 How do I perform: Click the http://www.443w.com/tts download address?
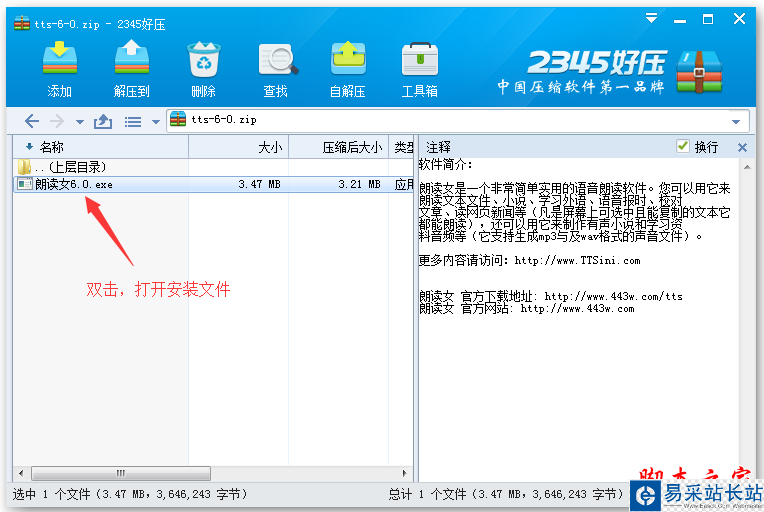click(613, 296)
